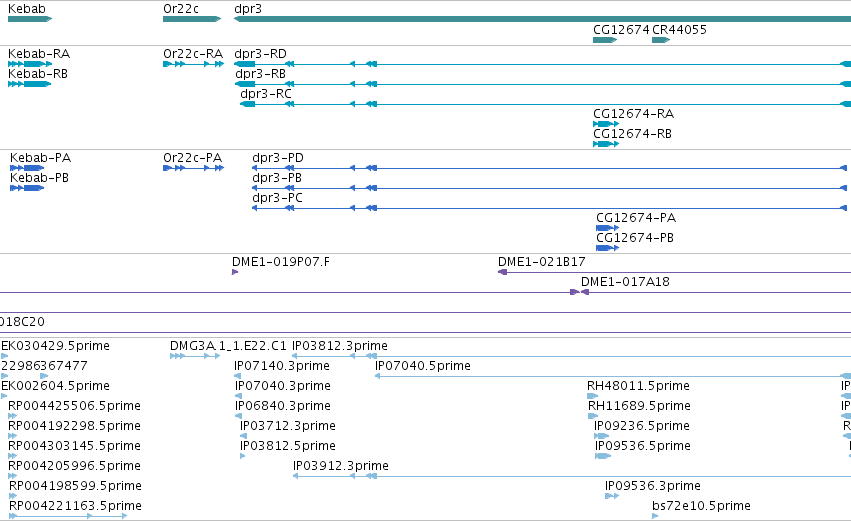851x521 pixels.
Task: Select the IP07040.3prime EST label
Action: pyautogui.click(x=283, y=386)
